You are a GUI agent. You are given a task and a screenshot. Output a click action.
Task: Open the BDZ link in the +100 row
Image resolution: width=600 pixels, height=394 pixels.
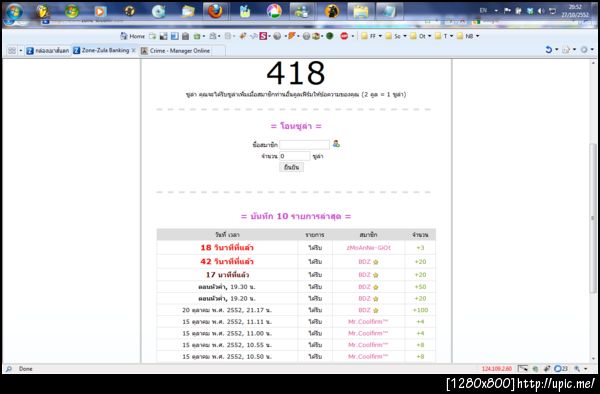(x=365, y=310)
